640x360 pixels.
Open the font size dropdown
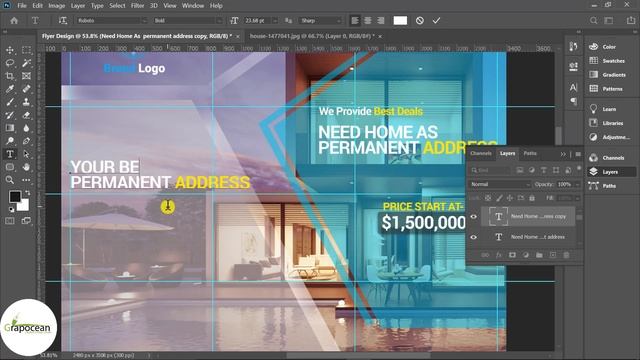click(x=275, y=20)
